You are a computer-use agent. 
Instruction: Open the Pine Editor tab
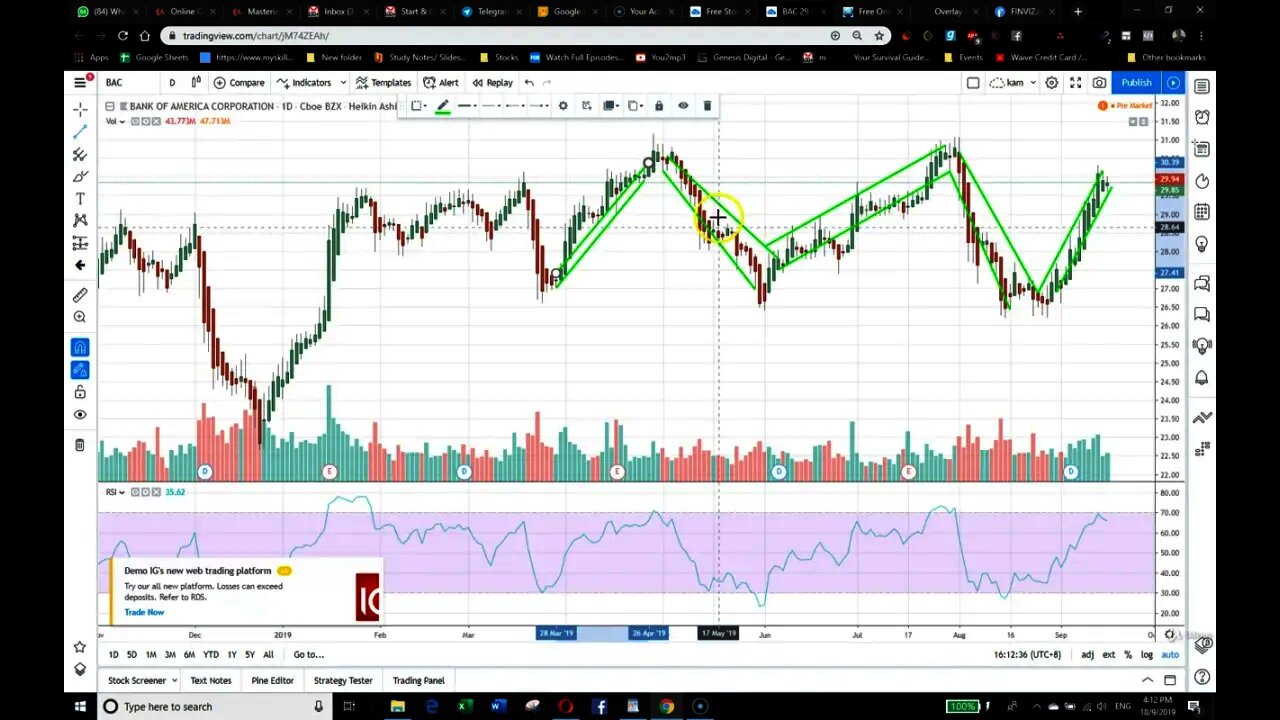click(273, 680)
